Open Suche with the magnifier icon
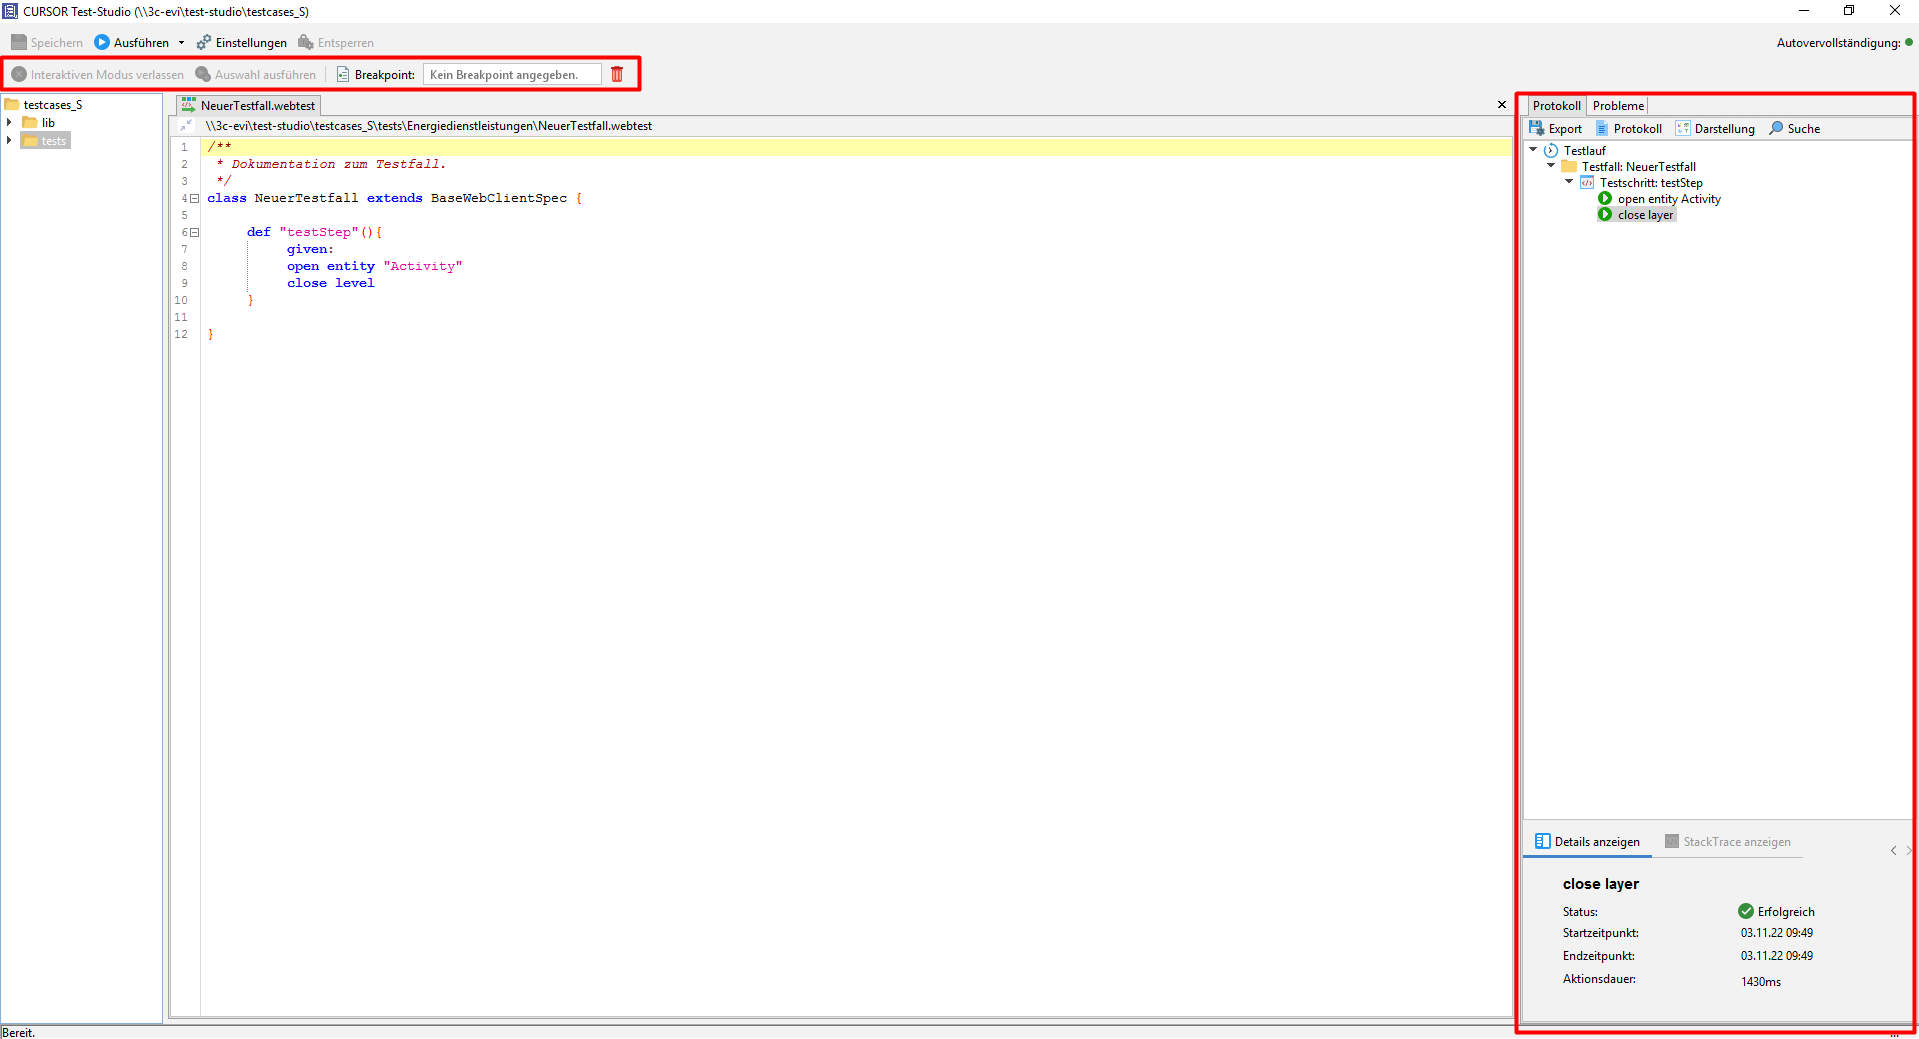The height and width of the screenshot is (1039, 1919). click(x=1776, y=128)
